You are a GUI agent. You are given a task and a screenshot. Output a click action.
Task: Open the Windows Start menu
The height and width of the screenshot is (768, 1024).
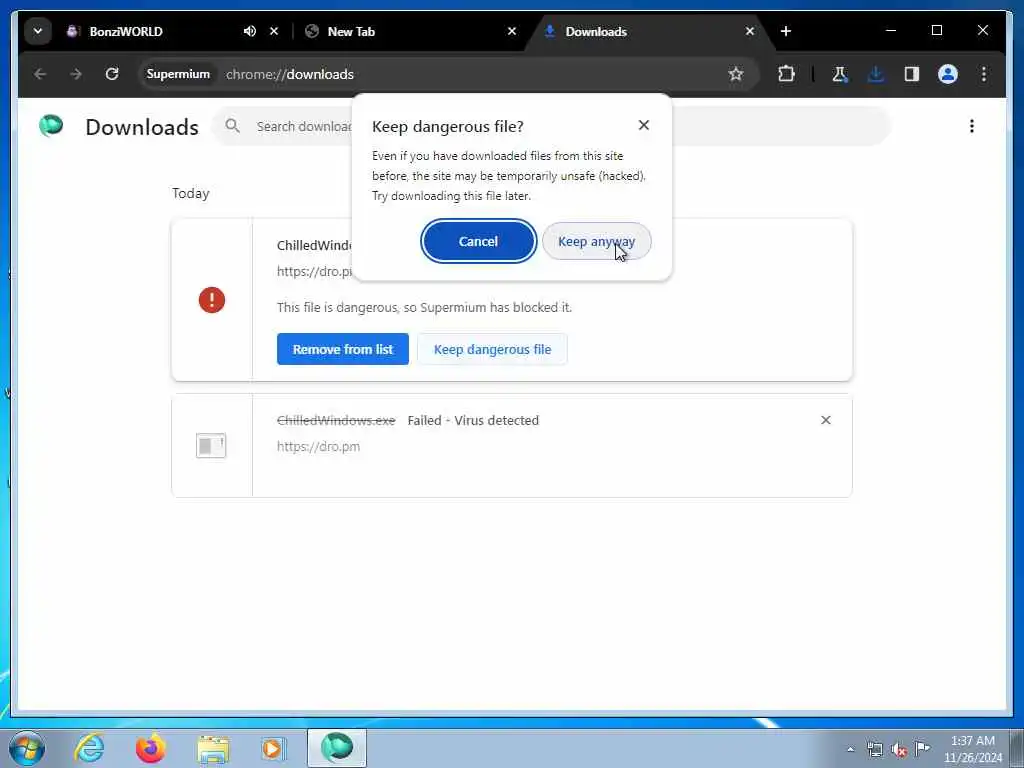tap(27, 748)
